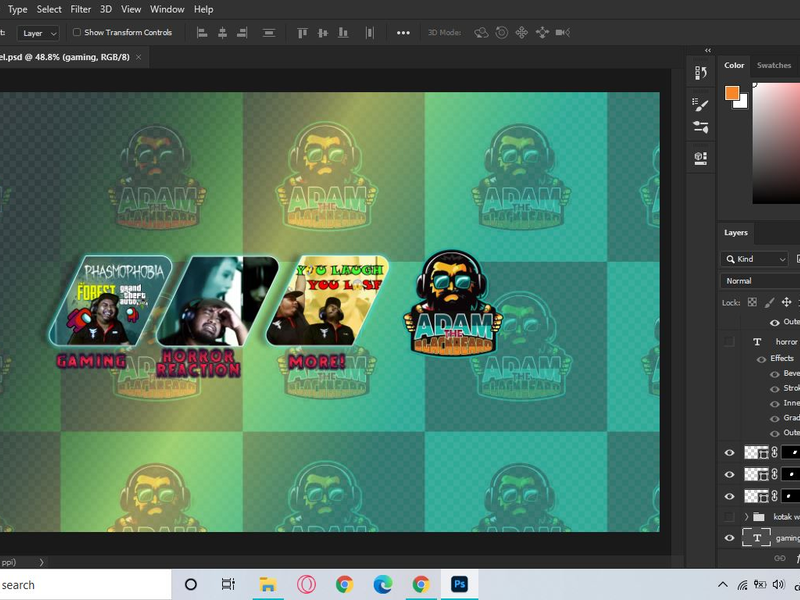Click the lock image pixels brush icon
The image size is (800, 600).
pos(769,302)
